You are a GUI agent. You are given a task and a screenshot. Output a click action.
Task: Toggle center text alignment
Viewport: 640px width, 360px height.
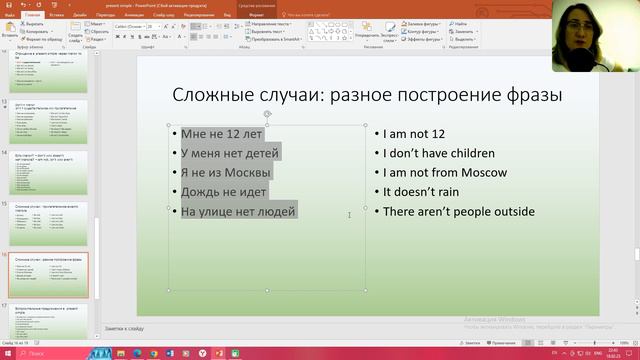pyautogui.click(x=201, y=37)
